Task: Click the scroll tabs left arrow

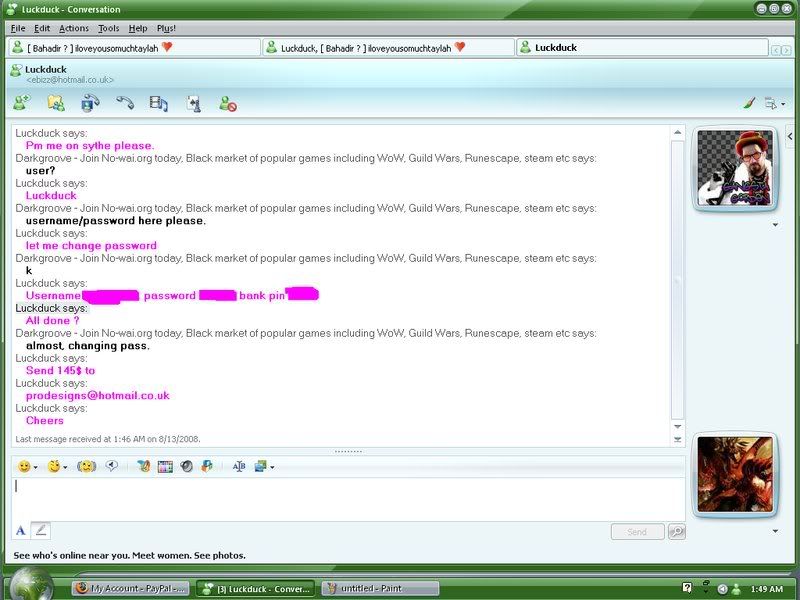Action: tap(776, 50)
